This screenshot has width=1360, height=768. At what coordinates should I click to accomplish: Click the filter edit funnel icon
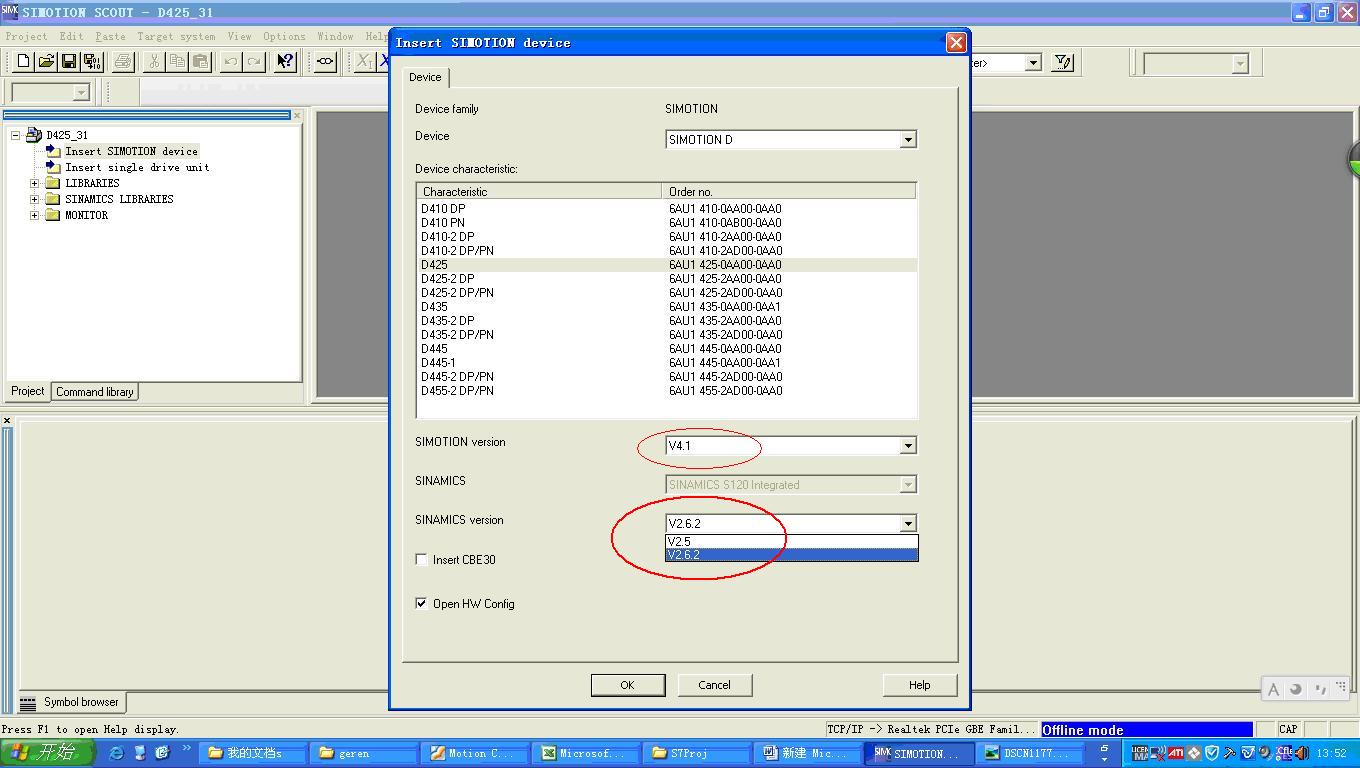pyautogui.click(x=1063, y=62)
